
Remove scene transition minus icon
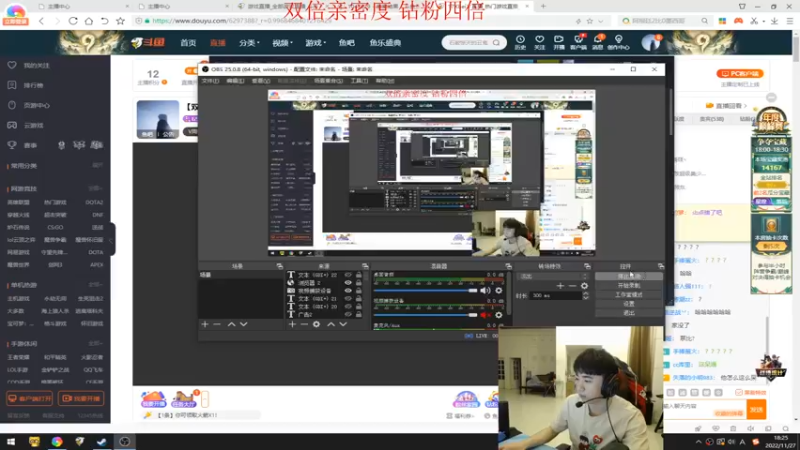(x=572, y=286)
